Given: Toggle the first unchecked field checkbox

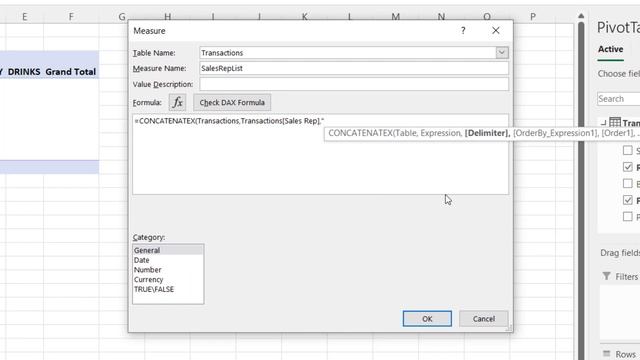Looking at the screenshot, I should (628, 150).
